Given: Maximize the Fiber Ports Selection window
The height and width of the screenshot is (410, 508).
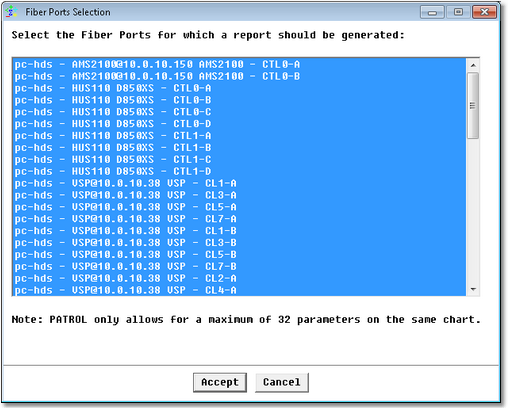Looking at the screenshot, I should pos(458,12).
